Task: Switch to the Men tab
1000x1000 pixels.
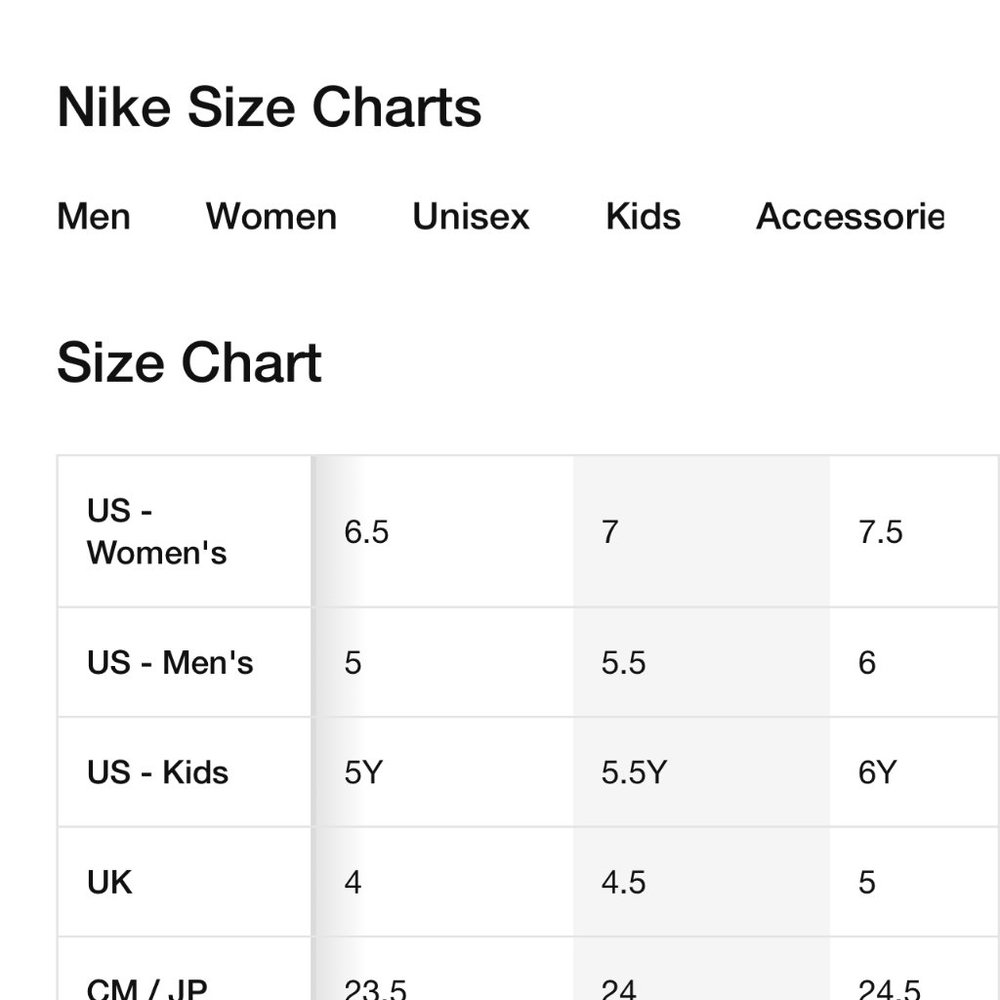Action: (x=94, y=216)
